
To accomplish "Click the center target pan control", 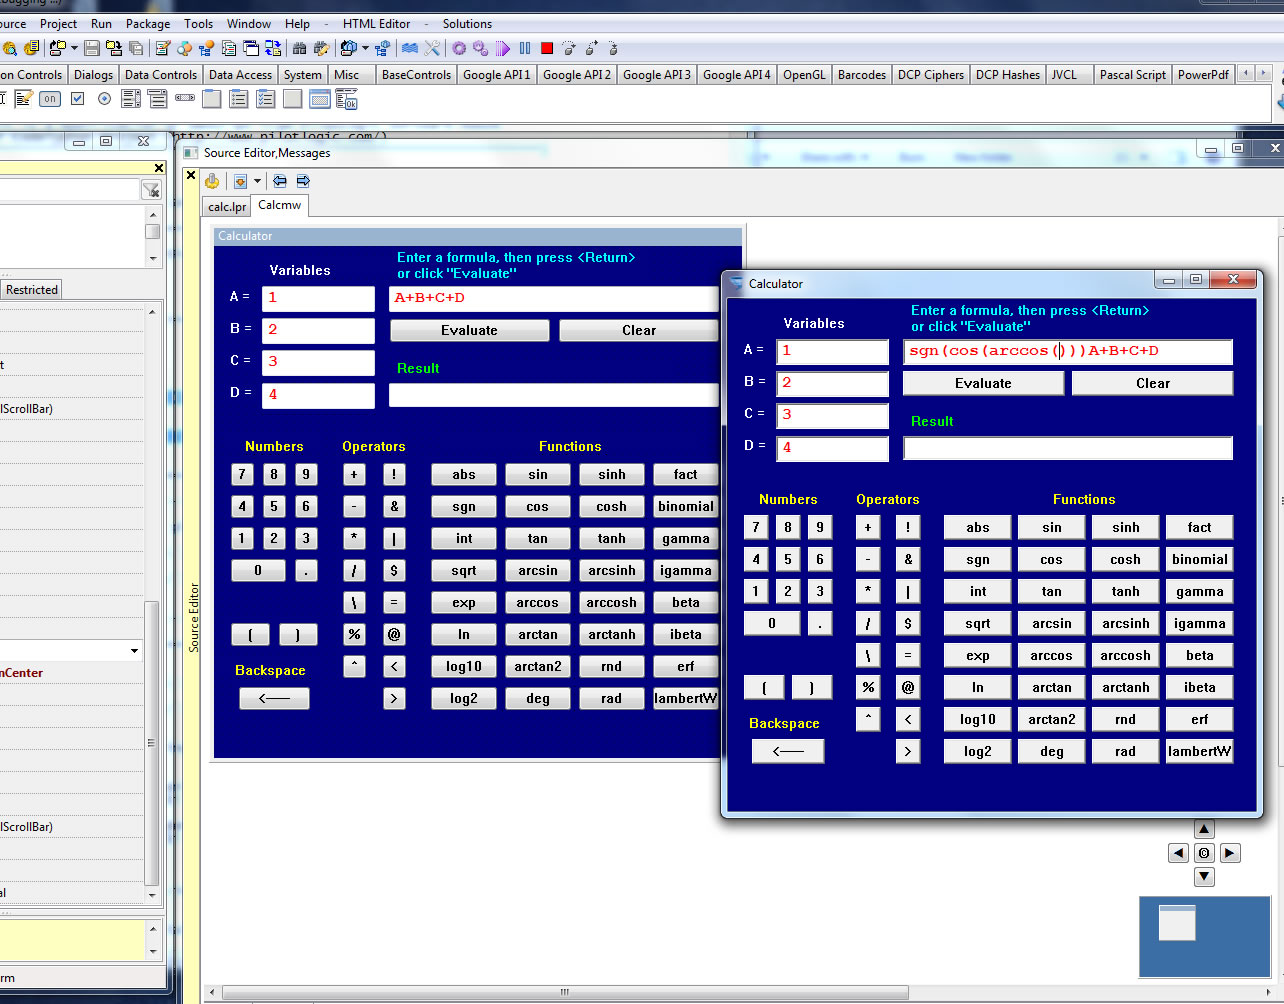I will coord(1204,853).
